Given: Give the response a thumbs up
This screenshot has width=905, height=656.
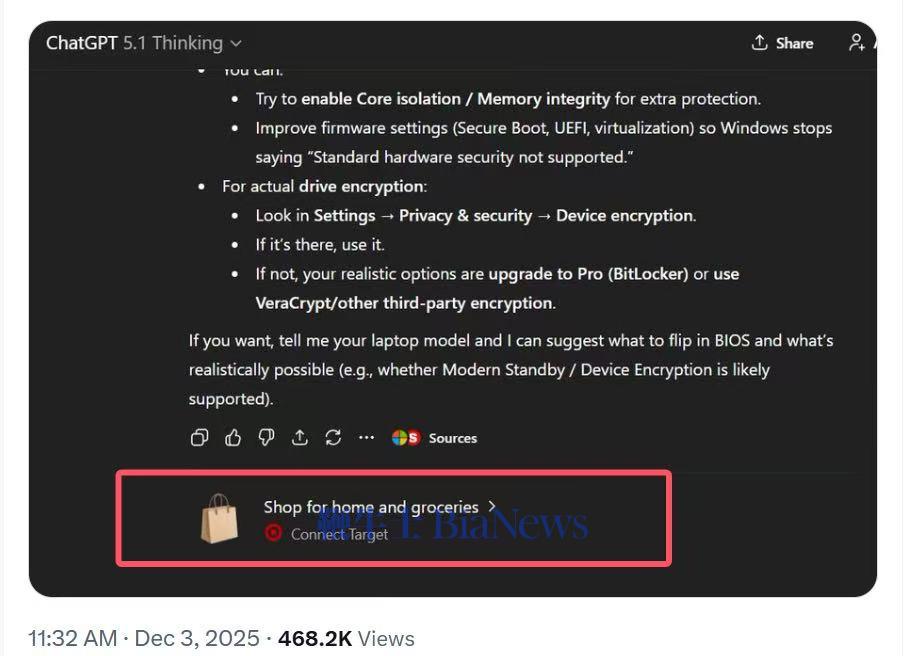Looking at the screenshot, I should click(233, 438).
